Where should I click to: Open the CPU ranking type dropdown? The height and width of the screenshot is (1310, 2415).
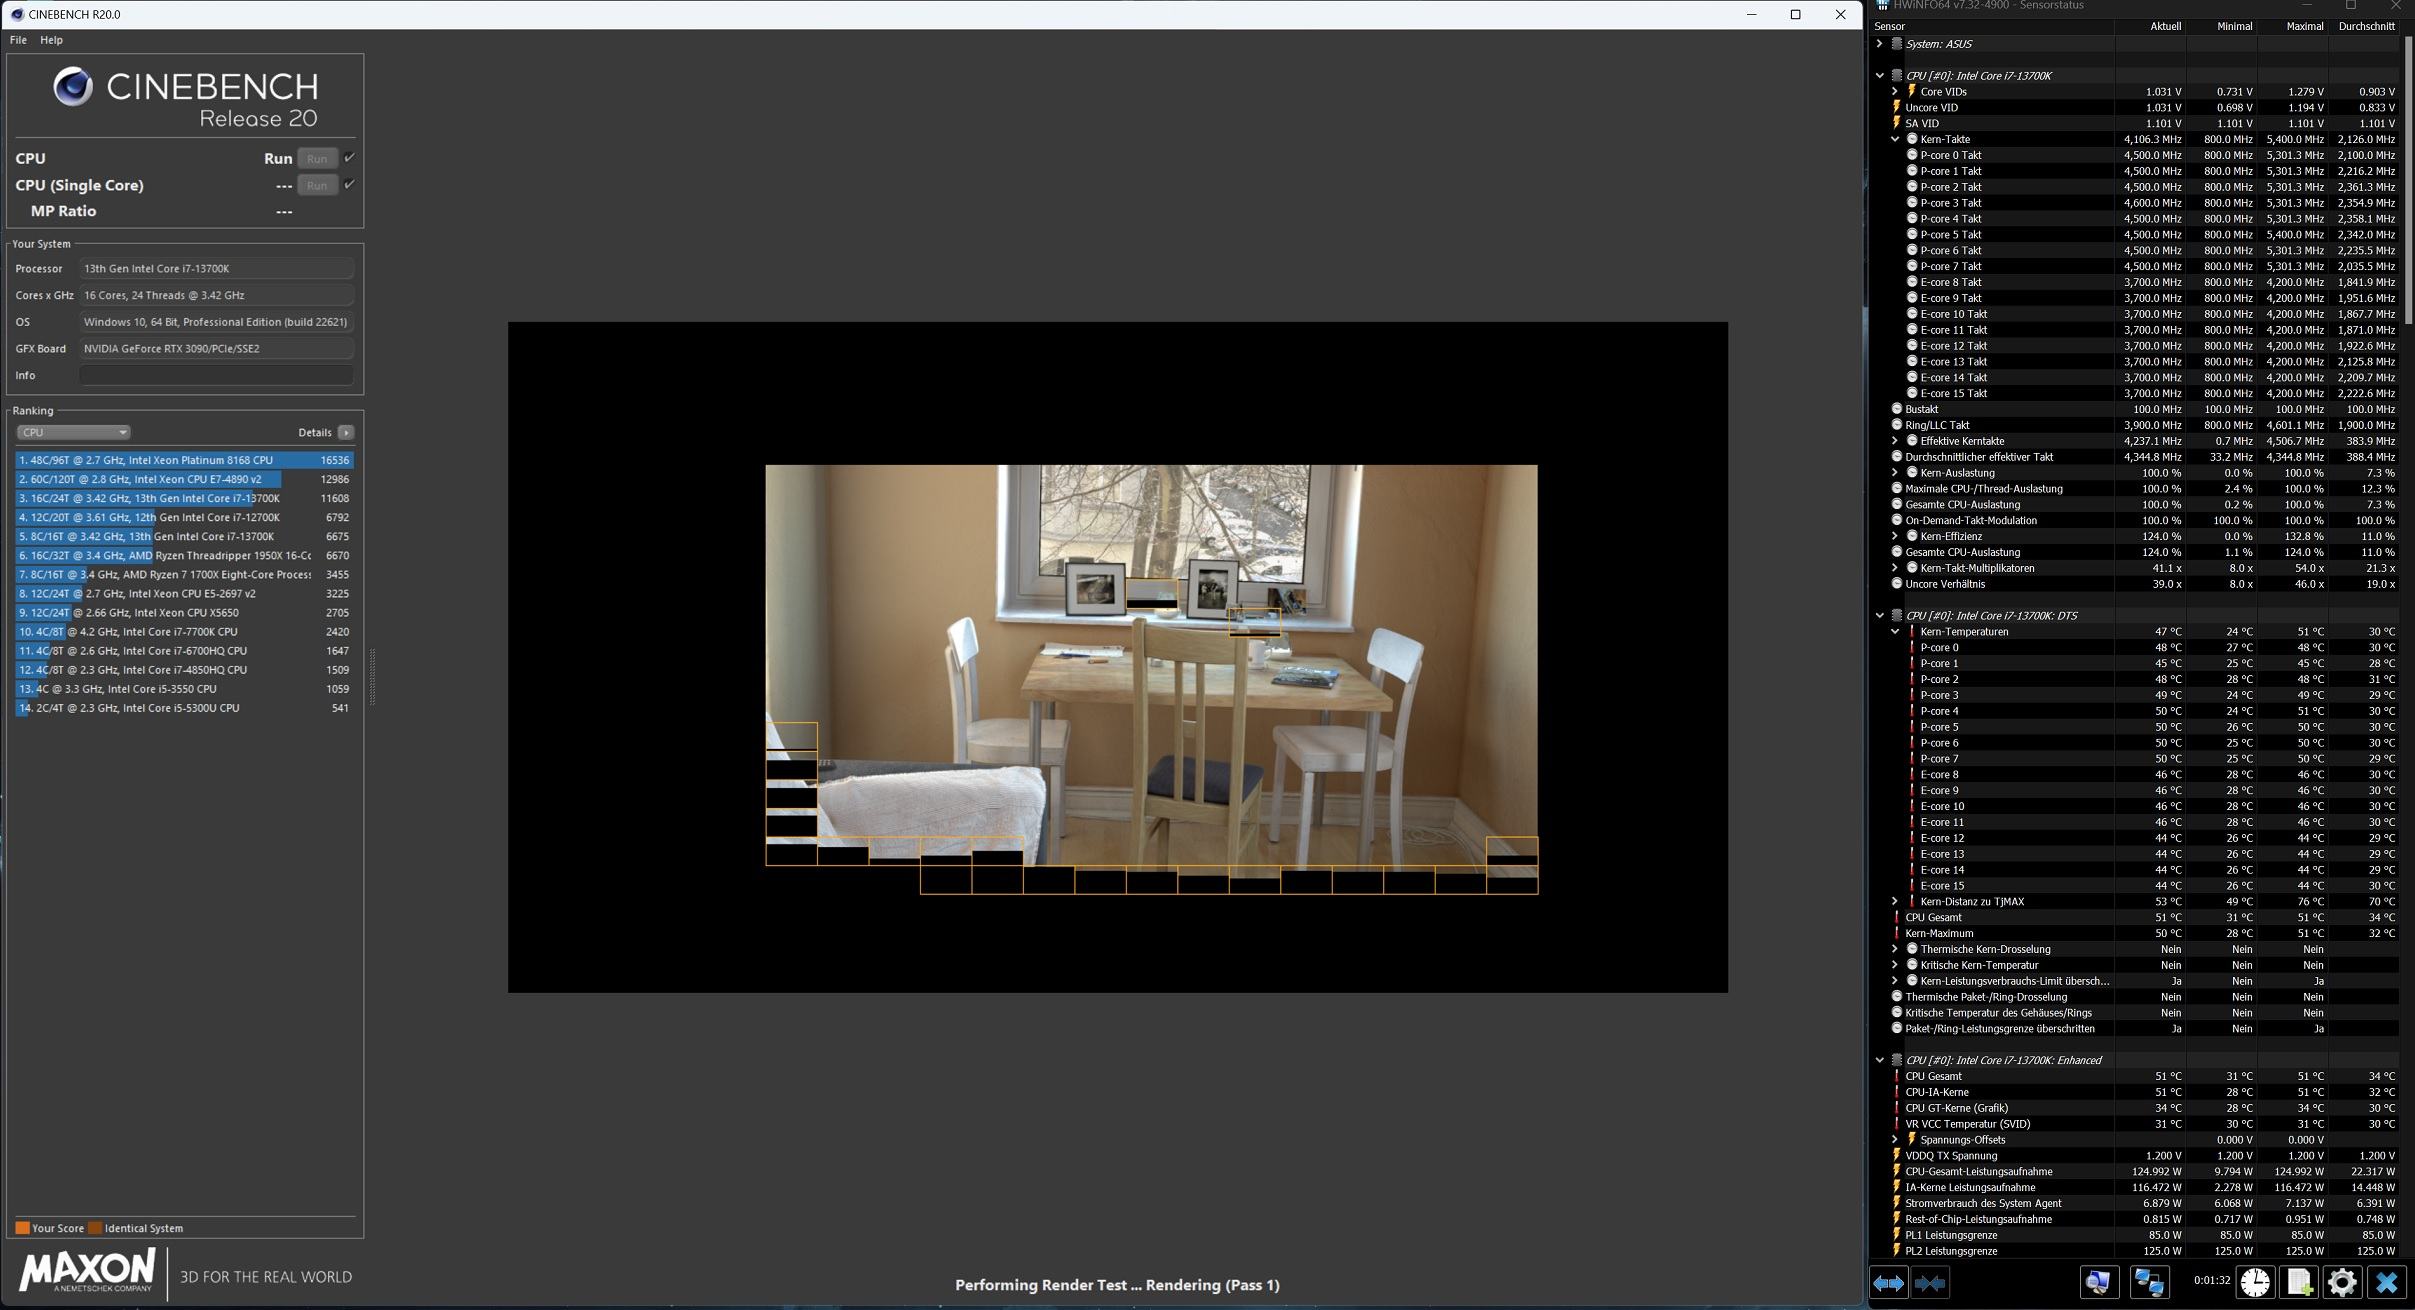pos(73,433)
